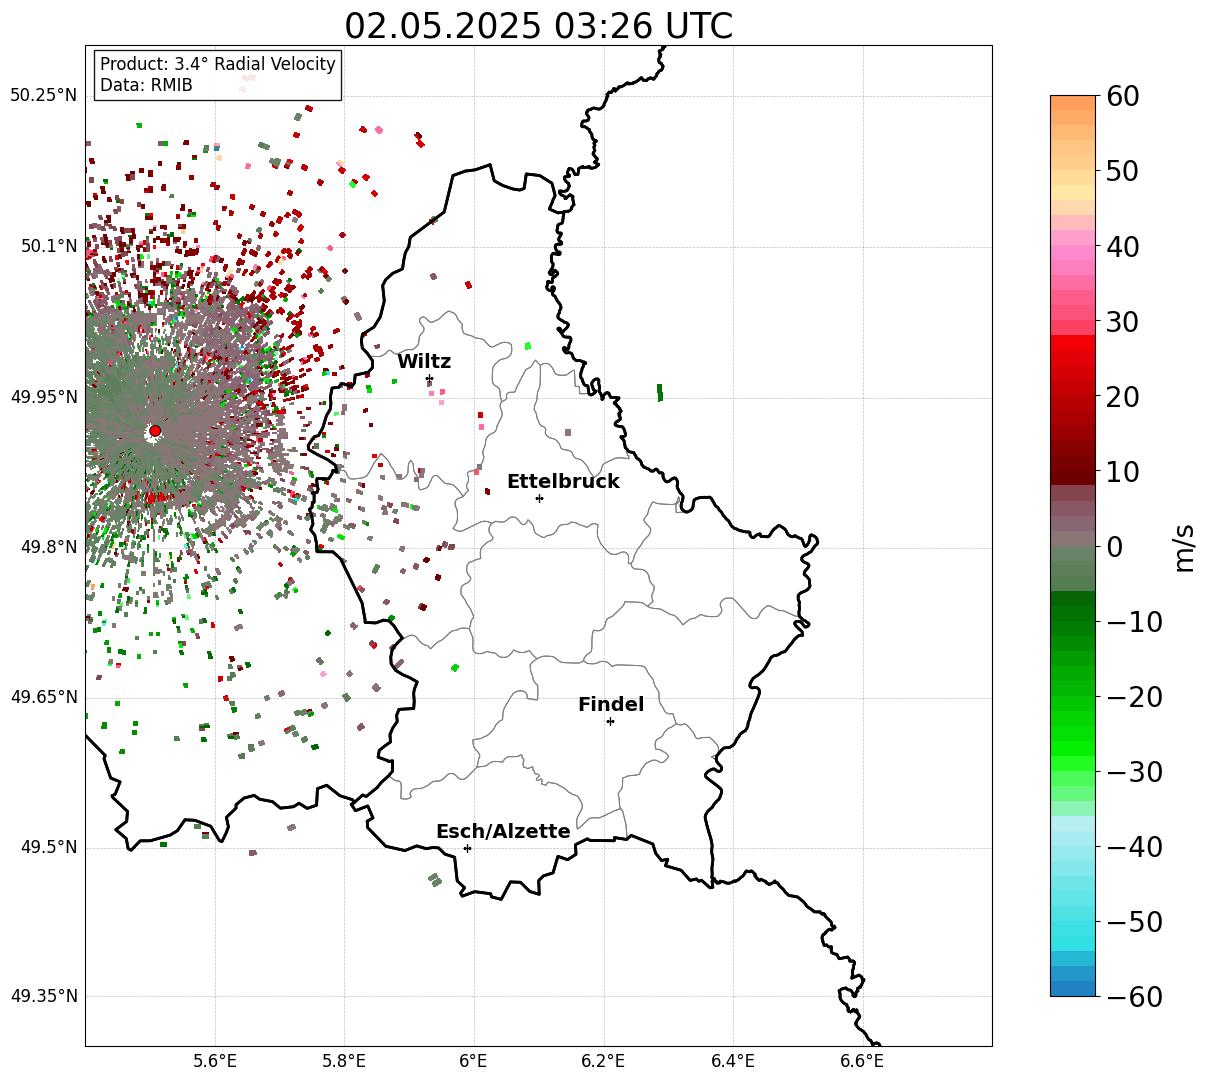Viewport: 1207px width, 1081px height.
Task: Click the red radar location marker
Action: (155, 431)
